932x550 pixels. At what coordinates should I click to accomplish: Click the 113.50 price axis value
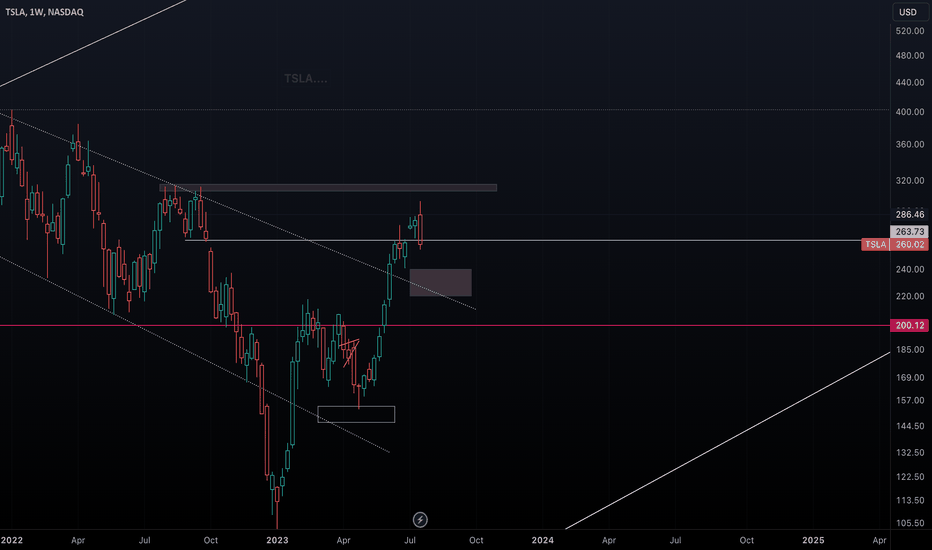(909, 501)
